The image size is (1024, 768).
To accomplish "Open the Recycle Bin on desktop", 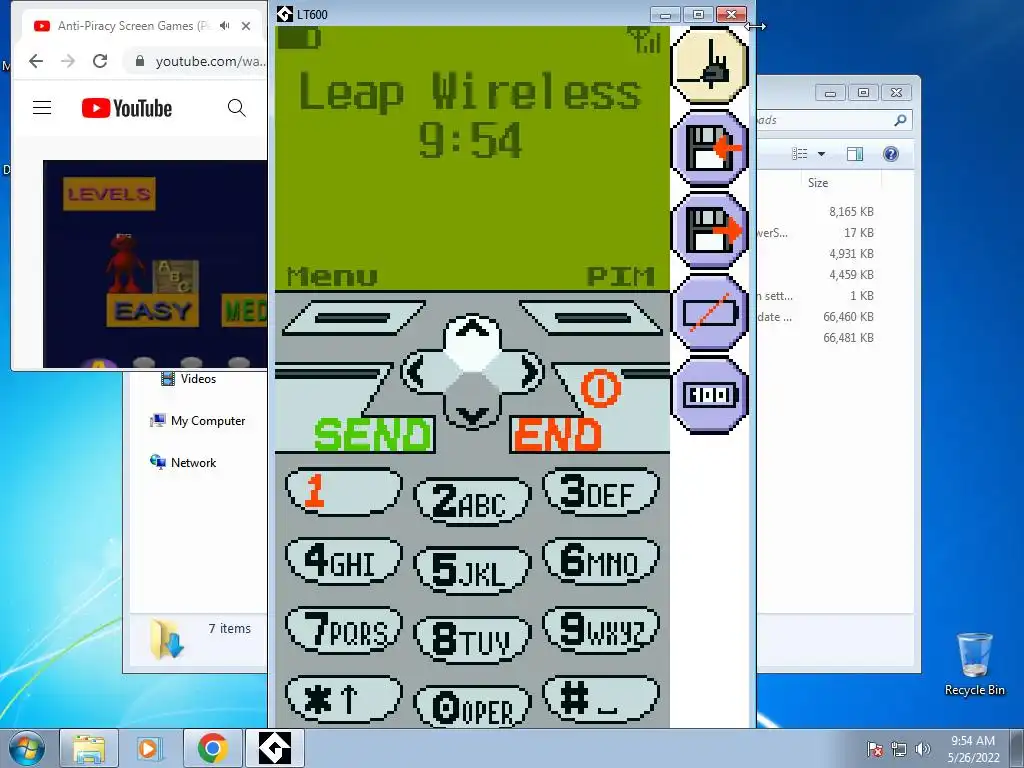I will [974, 664].
